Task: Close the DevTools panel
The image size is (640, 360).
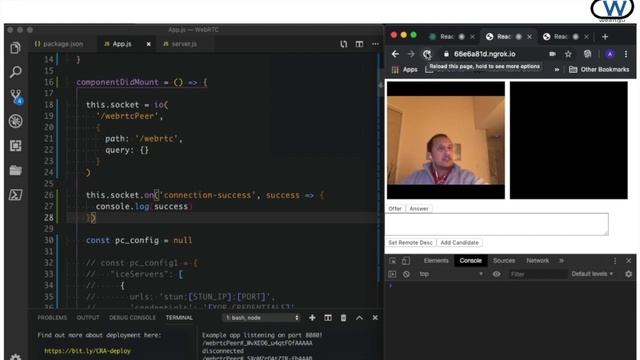Action: 629,261
